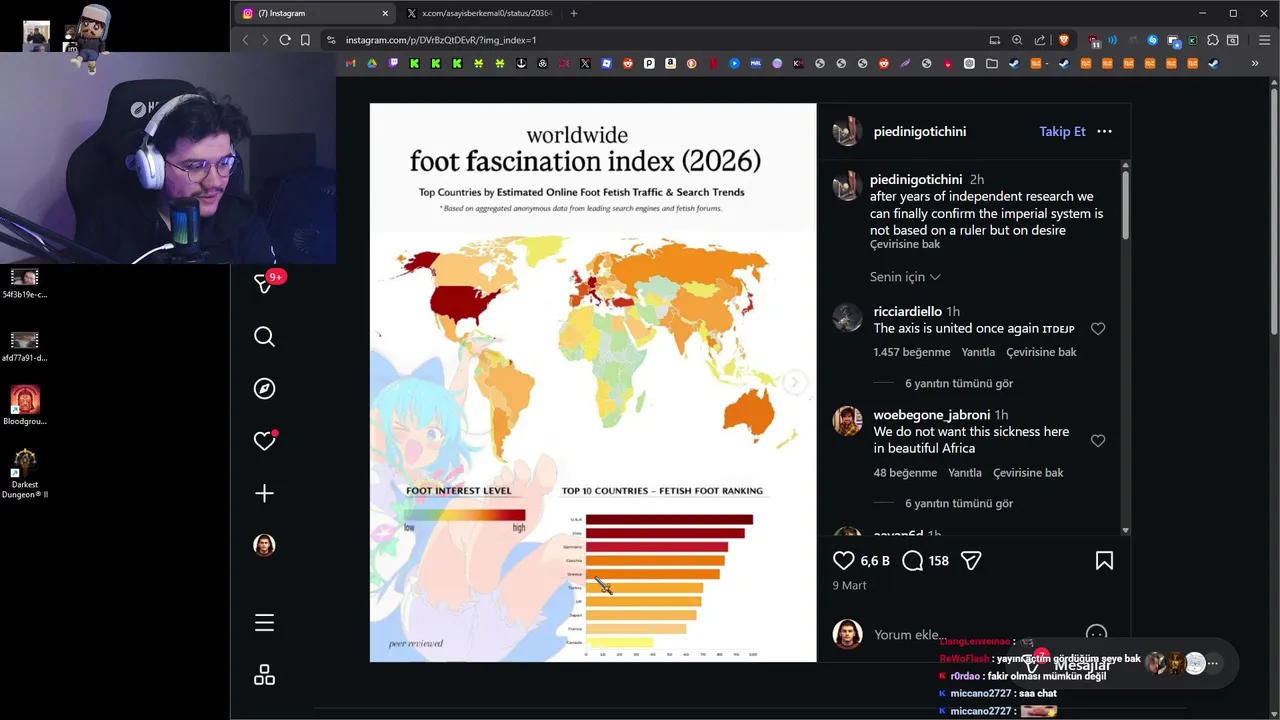Click browser forward arrow

click(x=265, y=40)
